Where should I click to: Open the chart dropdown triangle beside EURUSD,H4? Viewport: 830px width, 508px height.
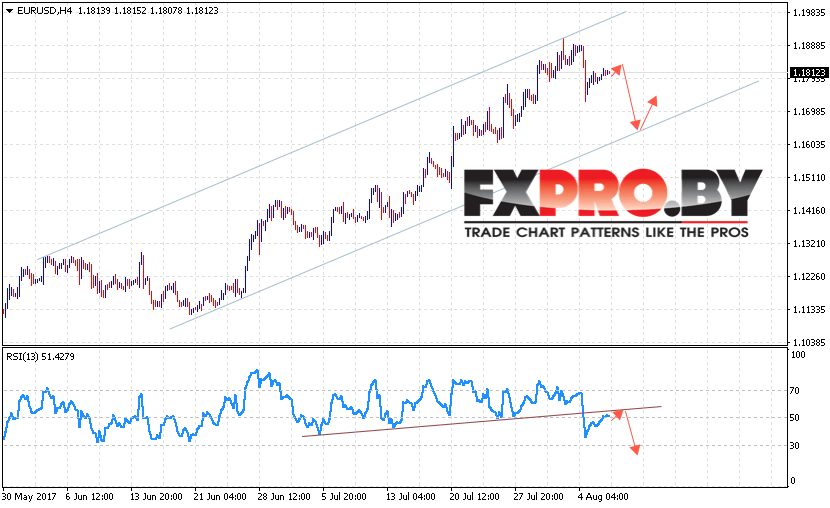click(9, 11)
